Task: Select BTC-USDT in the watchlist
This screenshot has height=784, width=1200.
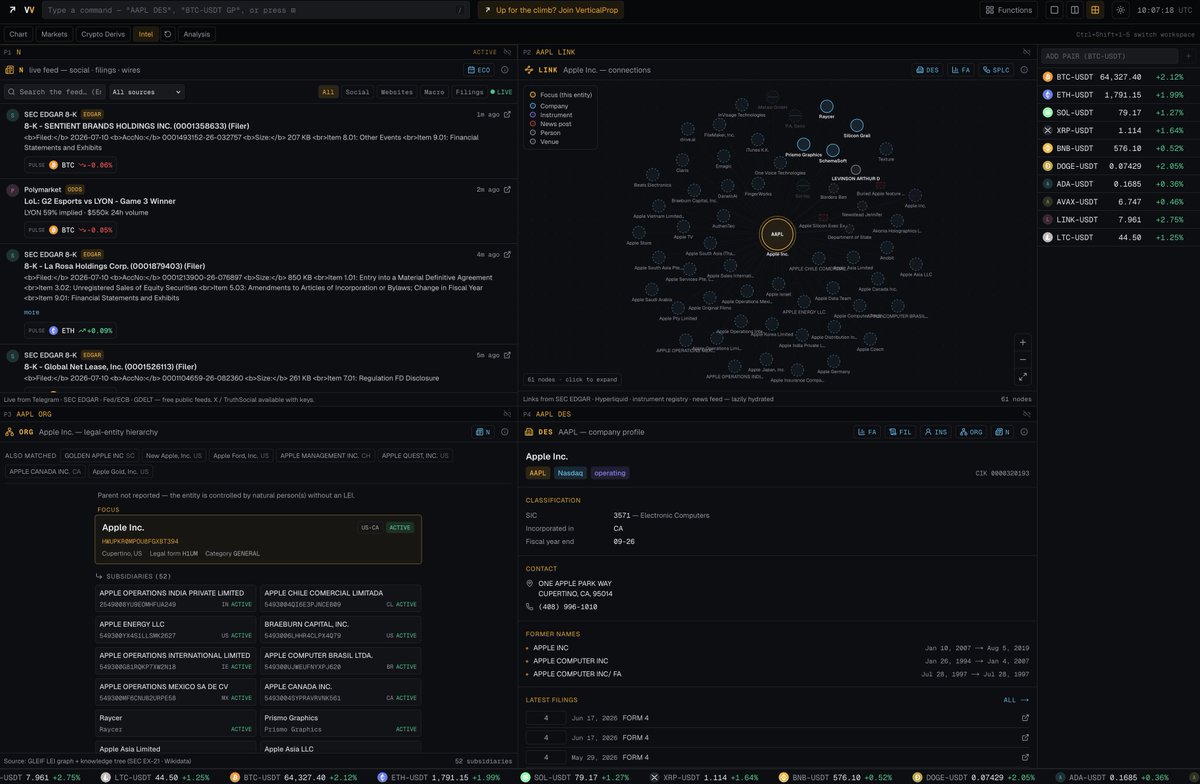Action: pos(1119,76)
